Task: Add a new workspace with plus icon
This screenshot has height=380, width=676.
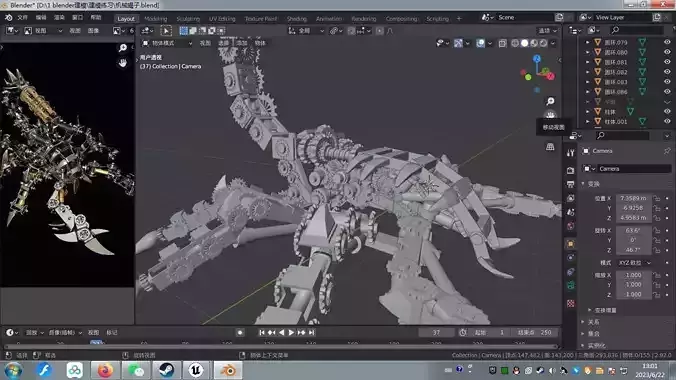Action: click(x=459, y=19)
